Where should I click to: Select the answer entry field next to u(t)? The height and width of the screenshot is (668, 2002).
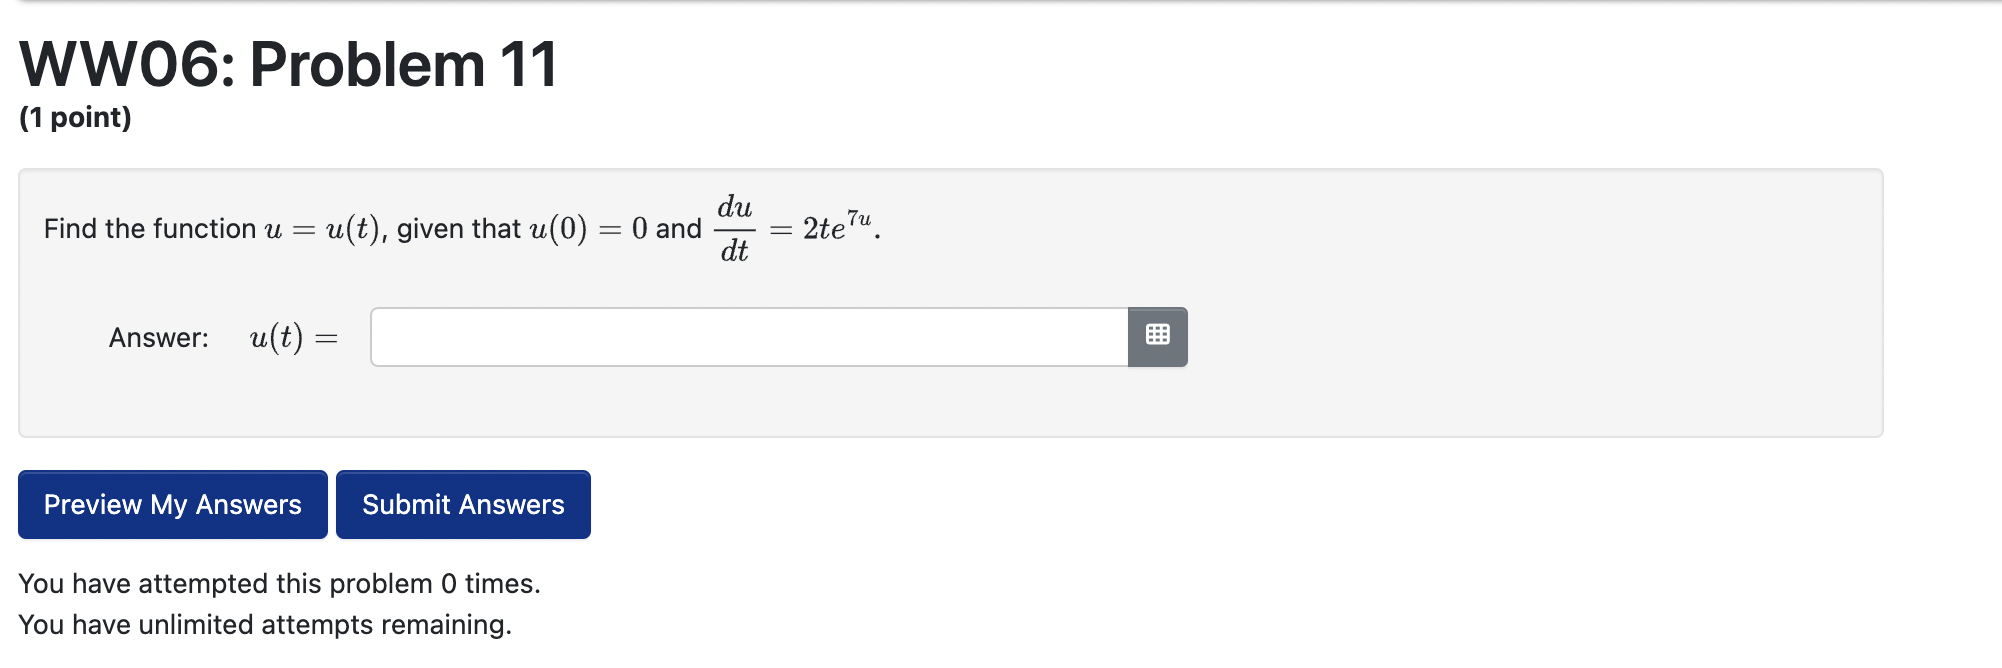click(x=750, y=337)
